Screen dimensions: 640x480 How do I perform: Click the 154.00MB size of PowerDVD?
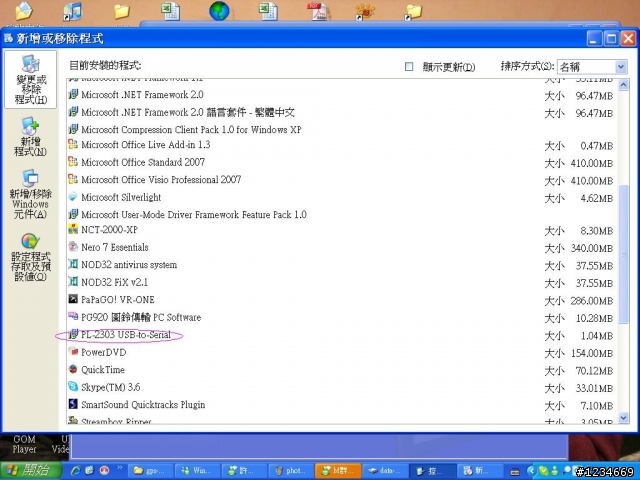coord(592,353)
